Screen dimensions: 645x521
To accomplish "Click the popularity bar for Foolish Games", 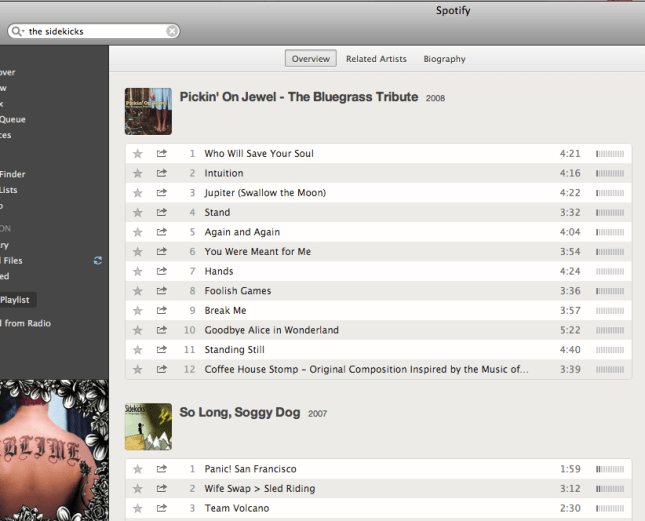I will [x=610, y=291].
